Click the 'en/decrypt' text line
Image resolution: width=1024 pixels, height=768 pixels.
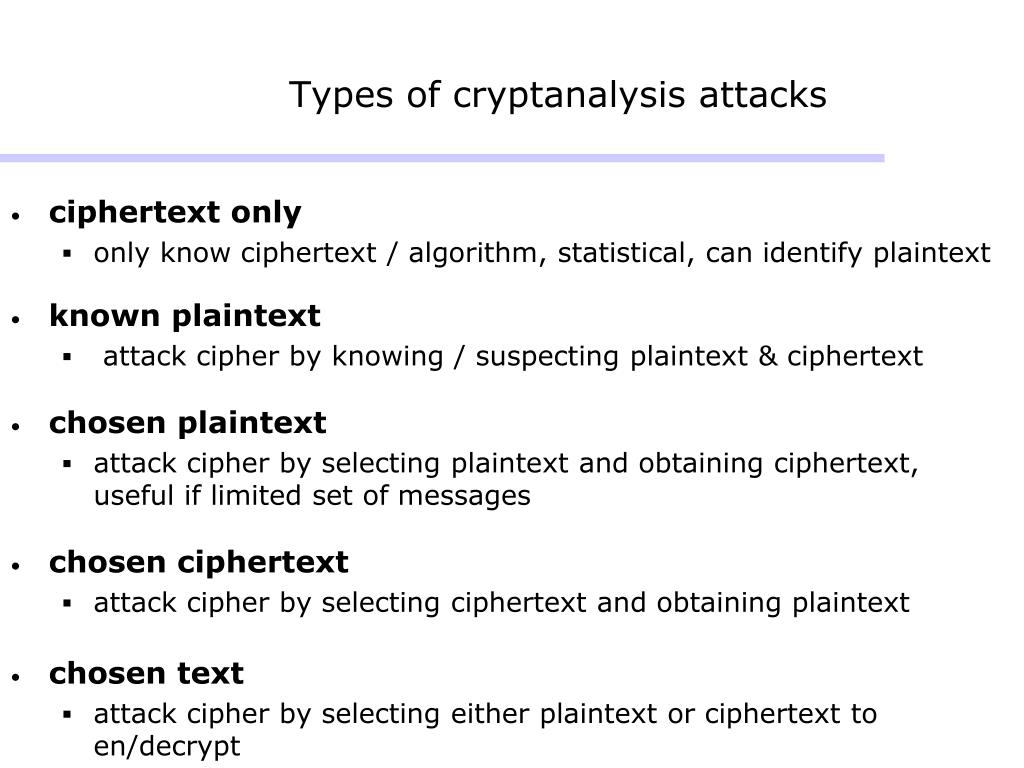click(x=167, y=746)
